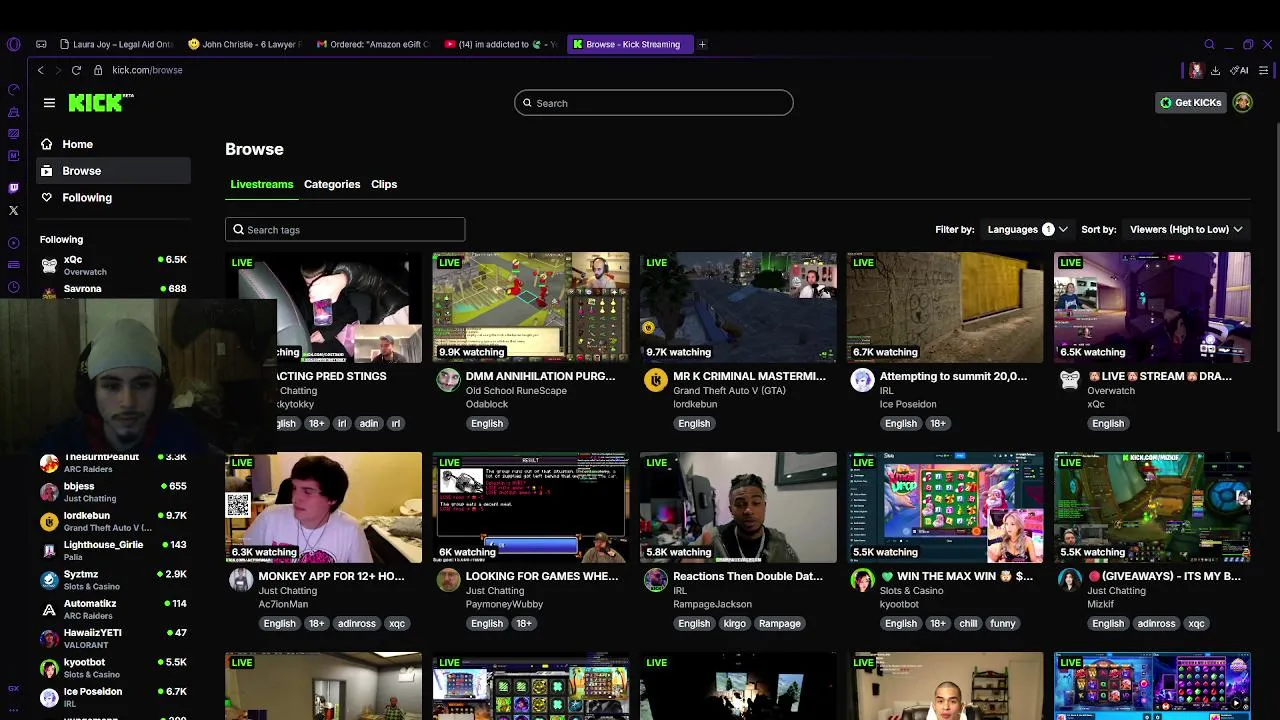
Task: Click lordkebun channel avatar under stream card
Action: (x=655, y=380)
